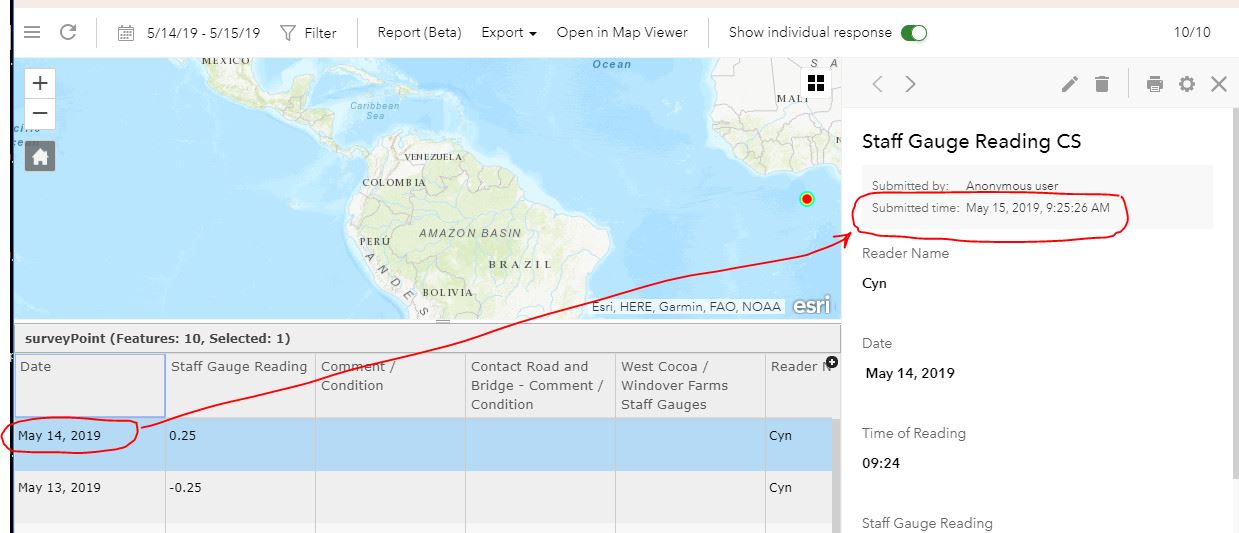Image resolution: width=1239 pixels, height=533 pixels.
Task: Click the red survey point on map
Action: (808, 199)
